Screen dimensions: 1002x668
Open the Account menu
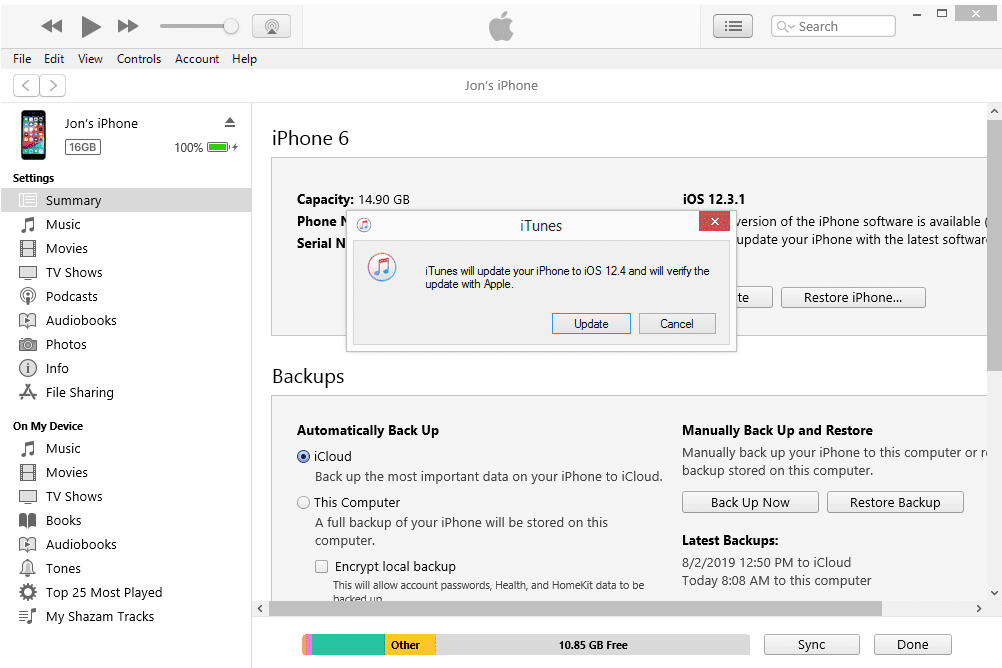197,59
